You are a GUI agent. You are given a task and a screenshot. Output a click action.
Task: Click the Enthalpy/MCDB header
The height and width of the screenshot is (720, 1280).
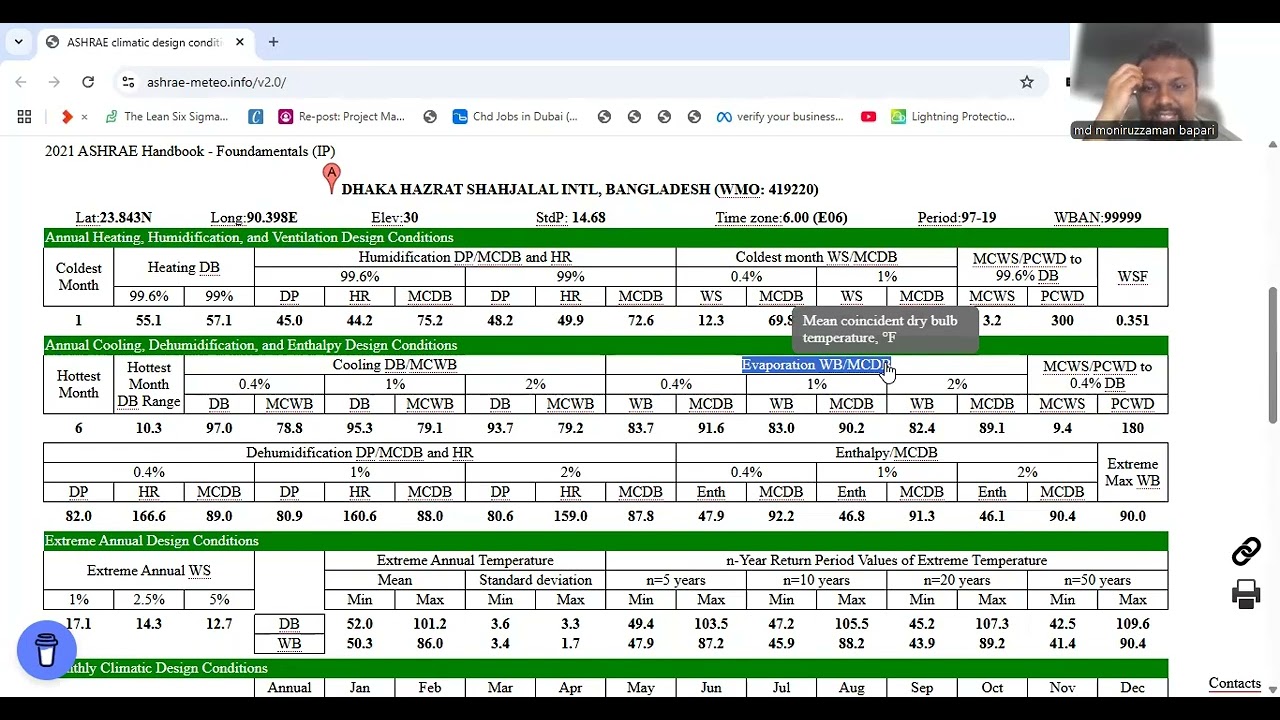(x=886, y=453)
